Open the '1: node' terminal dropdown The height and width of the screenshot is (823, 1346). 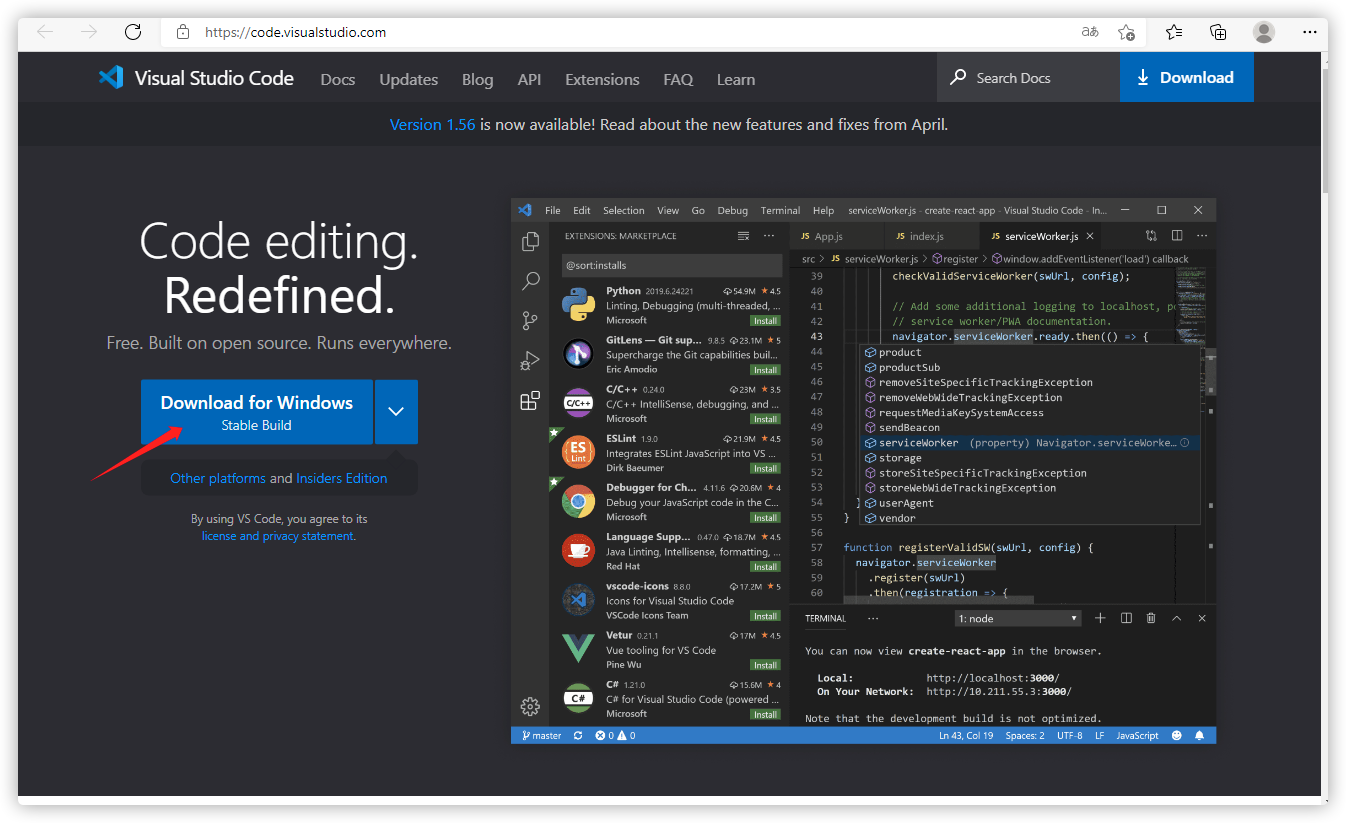point(1018,618)
